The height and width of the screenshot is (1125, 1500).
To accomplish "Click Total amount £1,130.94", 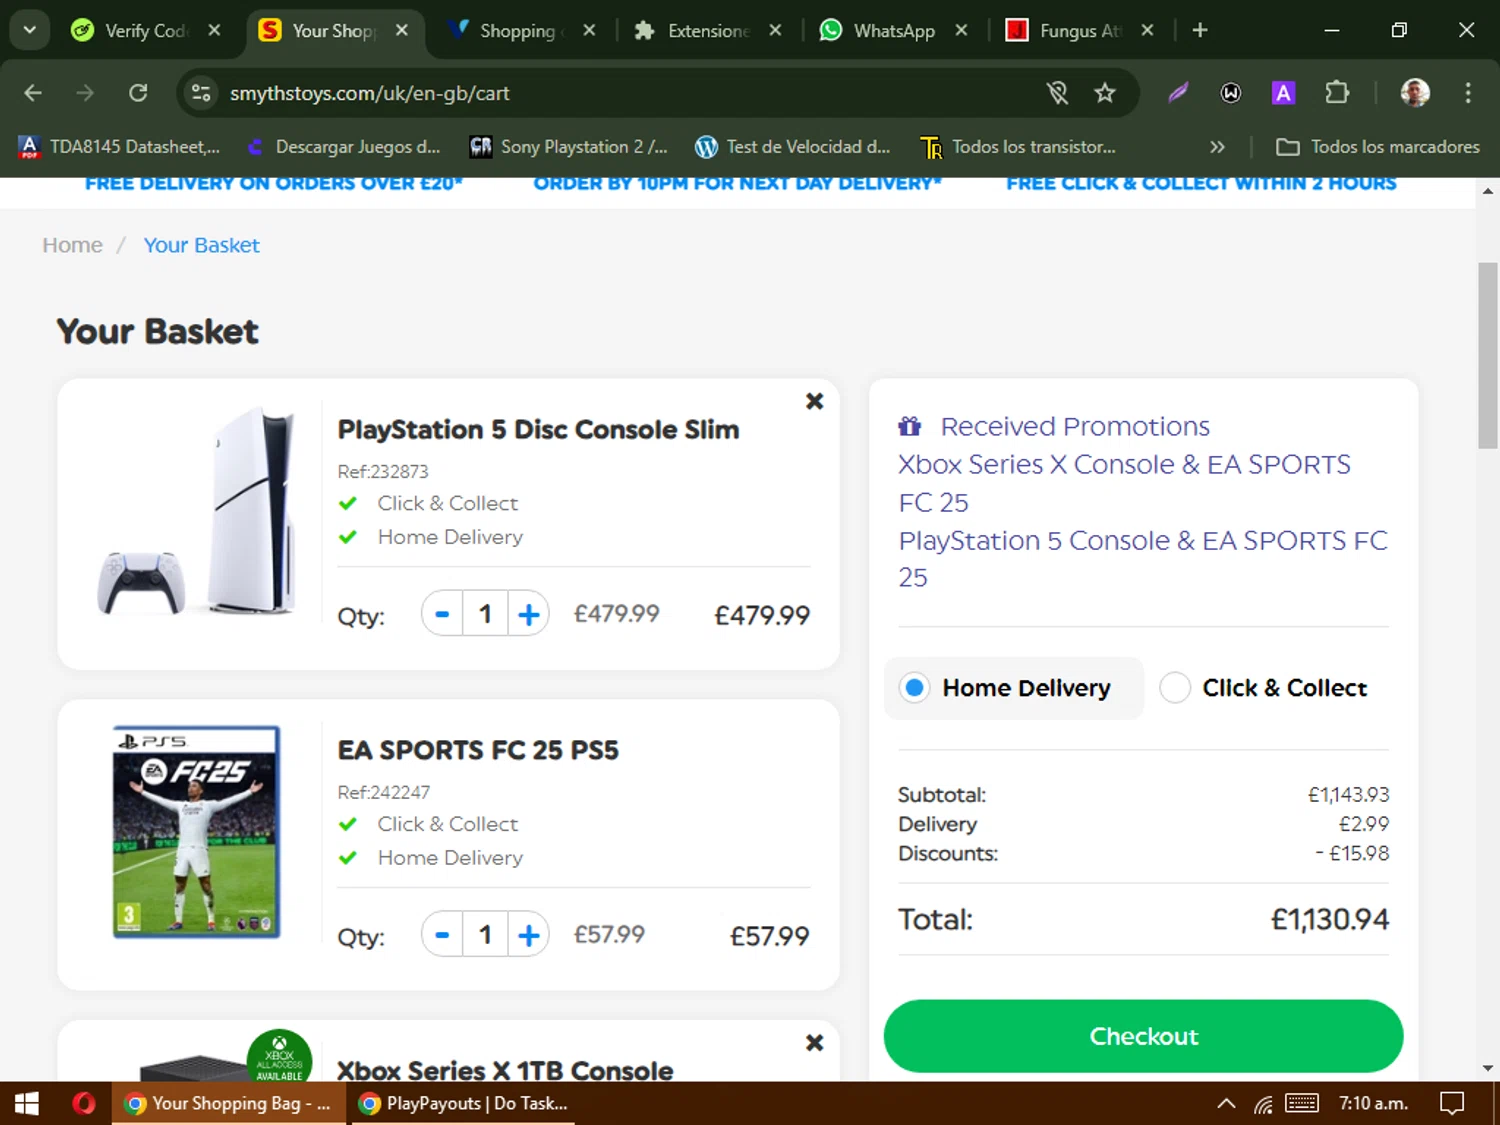I will pos(1329,919).
